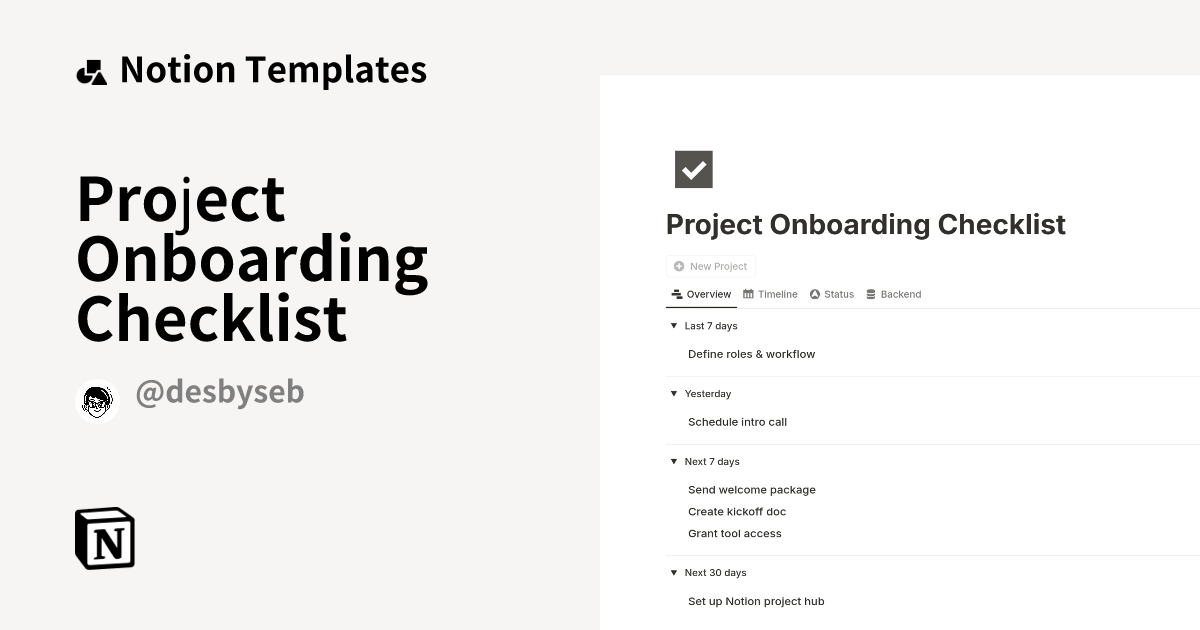This screenshot has width=1200, height=630.
Task: Click the plus icon inside New Project
Action: point(679,266)
